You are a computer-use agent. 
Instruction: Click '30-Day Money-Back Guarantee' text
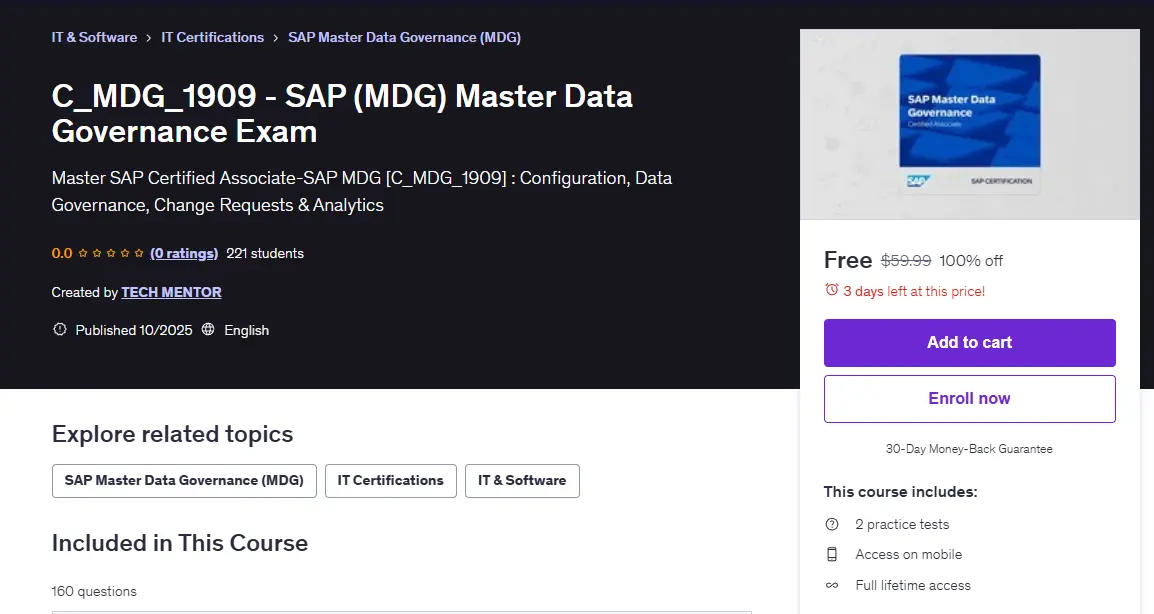point(969,449)
